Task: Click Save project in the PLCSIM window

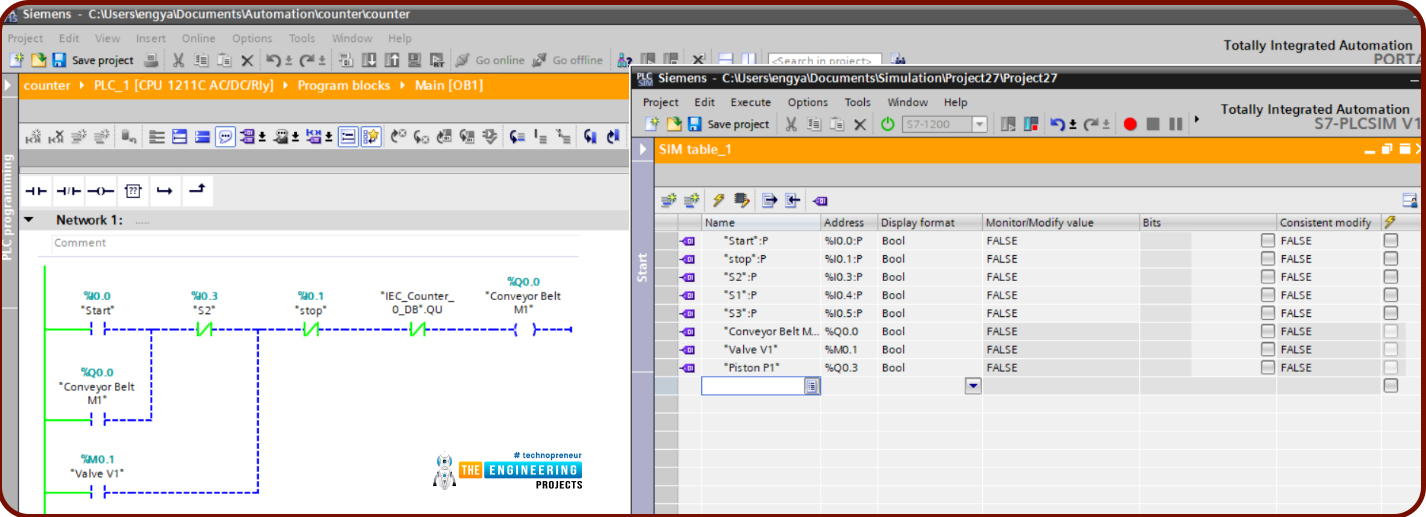Action: 729,124
